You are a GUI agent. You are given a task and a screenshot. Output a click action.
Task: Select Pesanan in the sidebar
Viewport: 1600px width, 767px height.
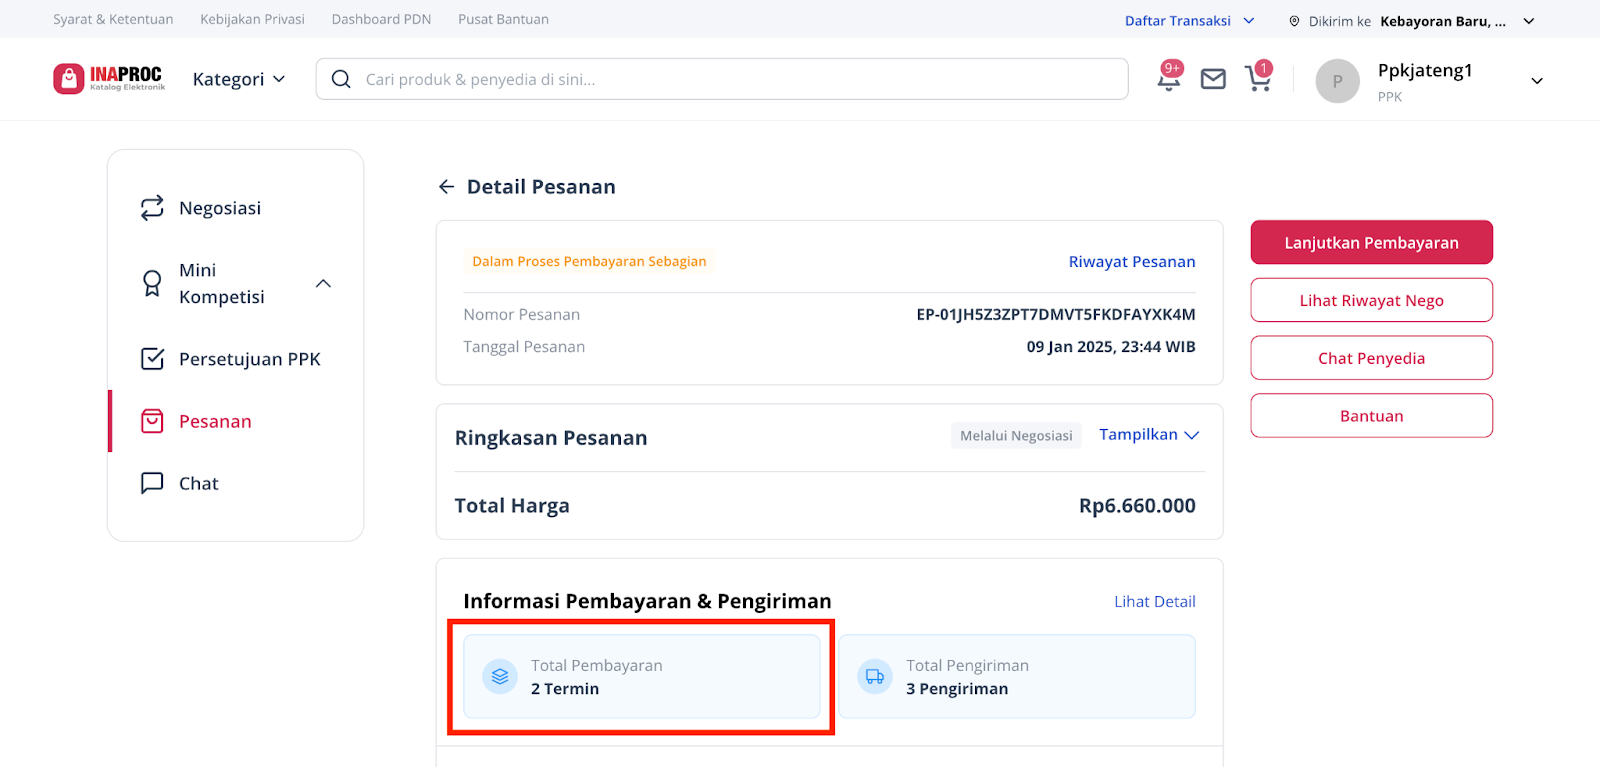[x=215, y=421]
